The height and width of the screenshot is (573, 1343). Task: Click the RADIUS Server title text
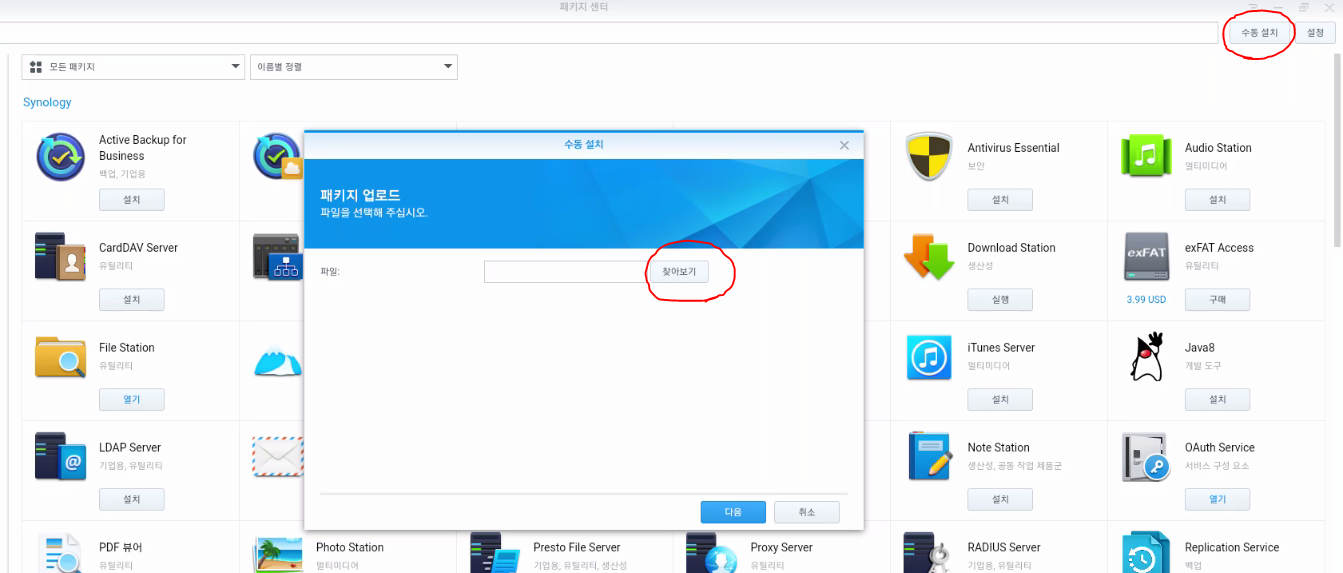tap(1004, 548)
